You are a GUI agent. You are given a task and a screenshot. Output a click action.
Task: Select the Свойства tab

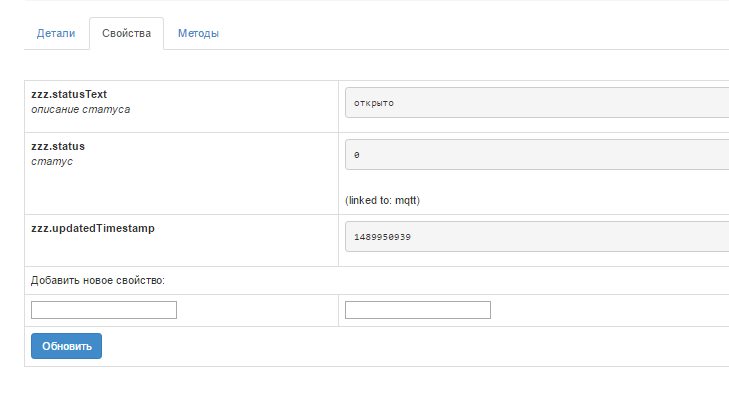tap(126, 33)
